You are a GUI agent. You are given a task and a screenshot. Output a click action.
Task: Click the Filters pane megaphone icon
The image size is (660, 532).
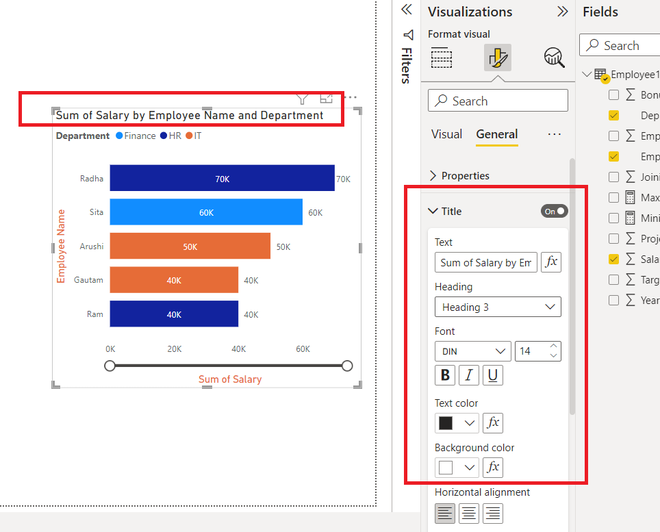[408, 35]
